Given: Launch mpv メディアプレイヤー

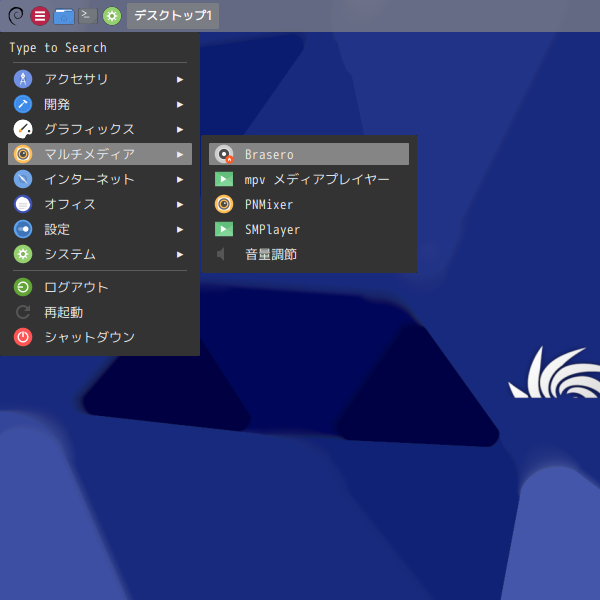Looking at the screenshot, I should pyautogui.click(x=309, y=179).
